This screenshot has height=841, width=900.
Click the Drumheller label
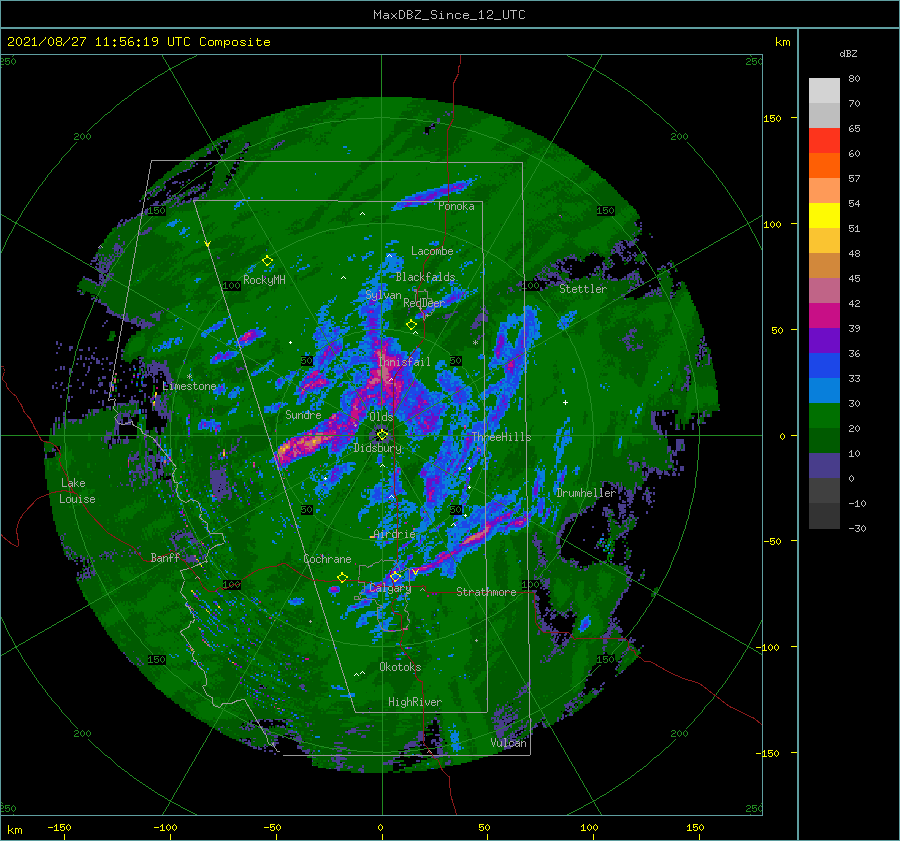(x=586, y=493)
